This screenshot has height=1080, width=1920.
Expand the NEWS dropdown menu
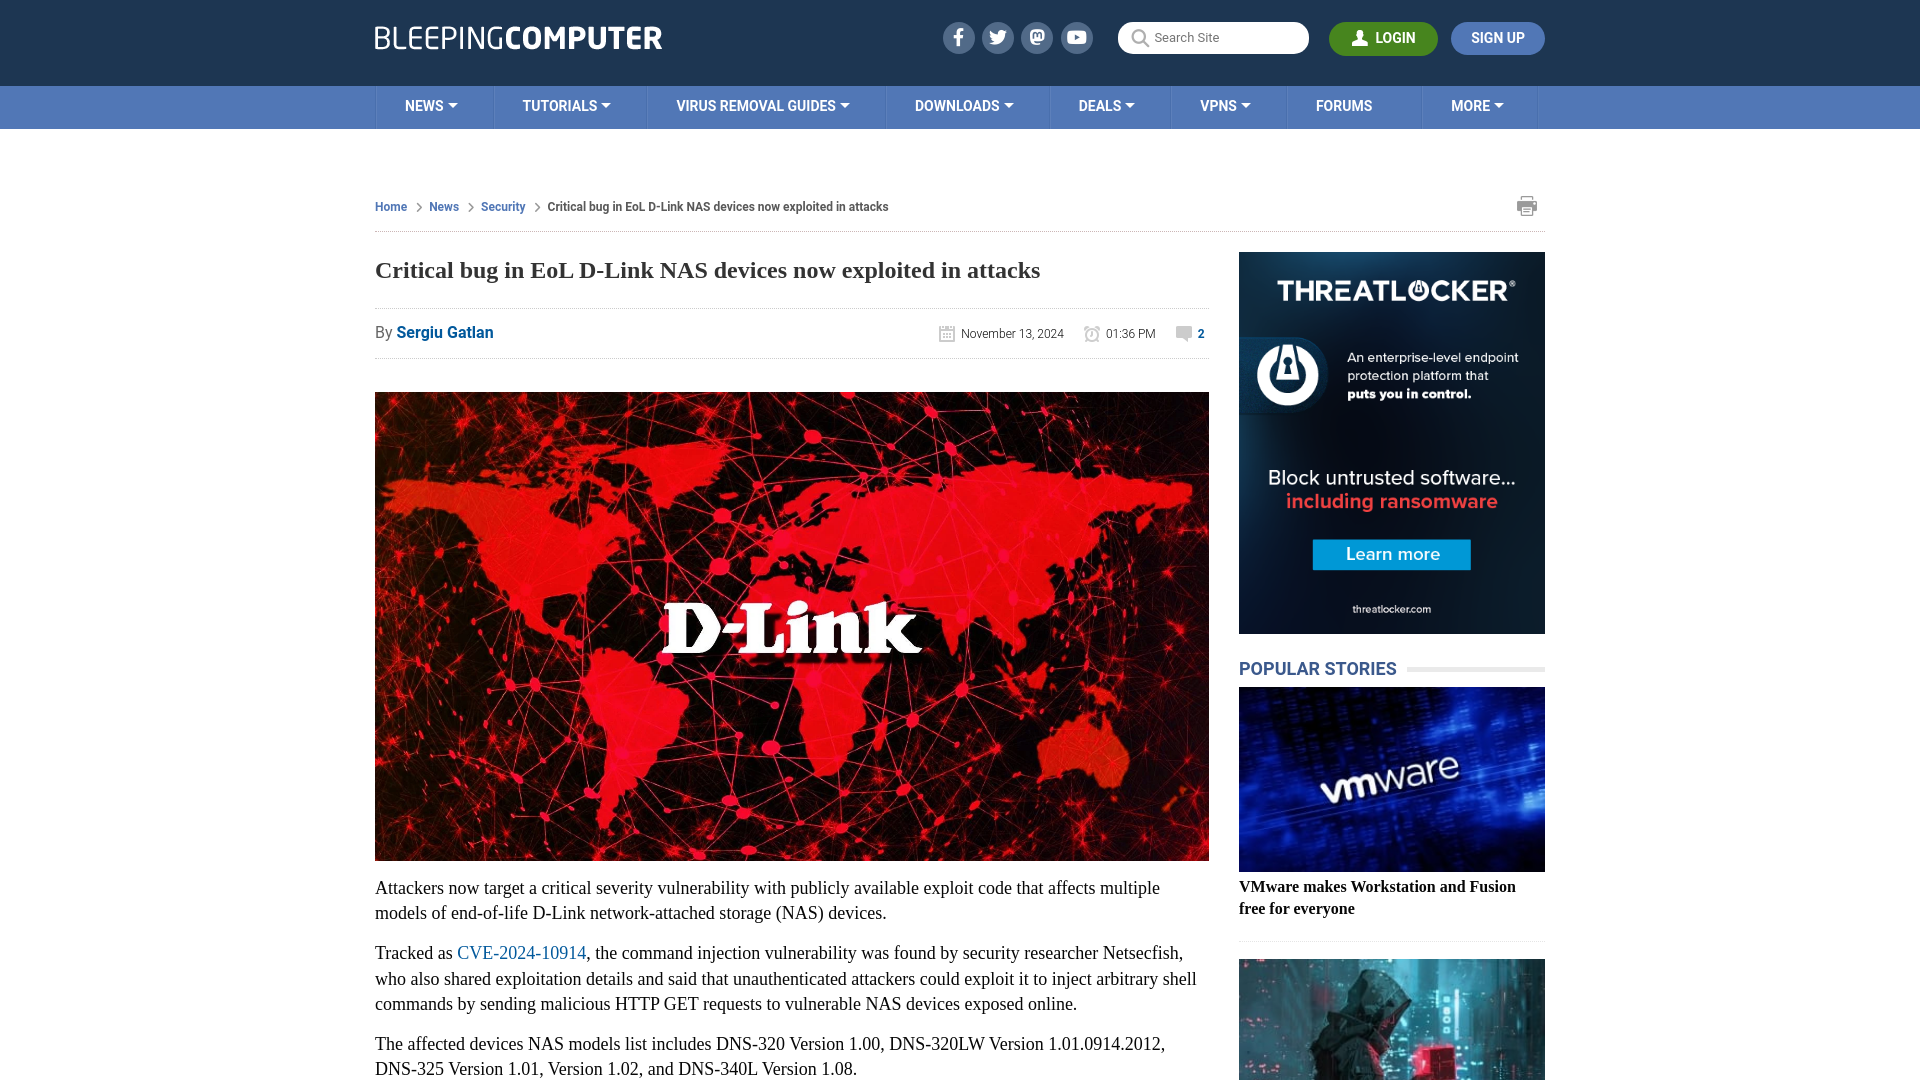(431, 107)
